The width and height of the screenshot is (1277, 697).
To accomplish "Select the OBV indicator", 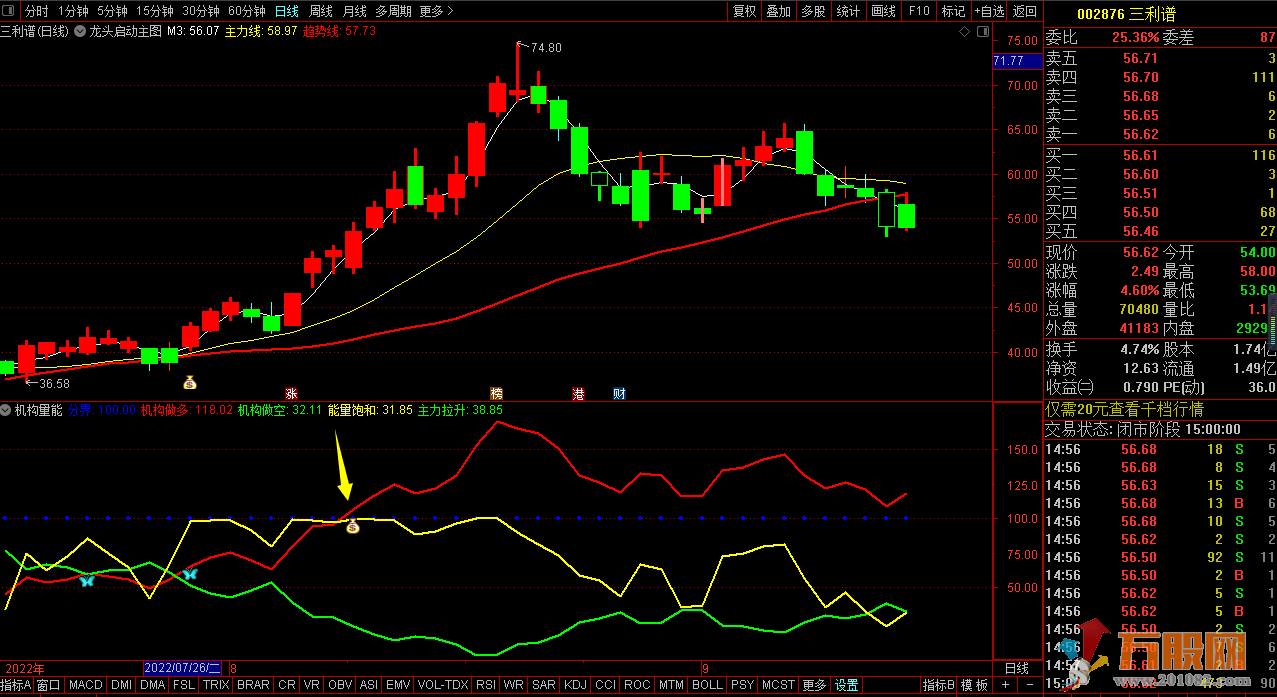I will point(340,685).
